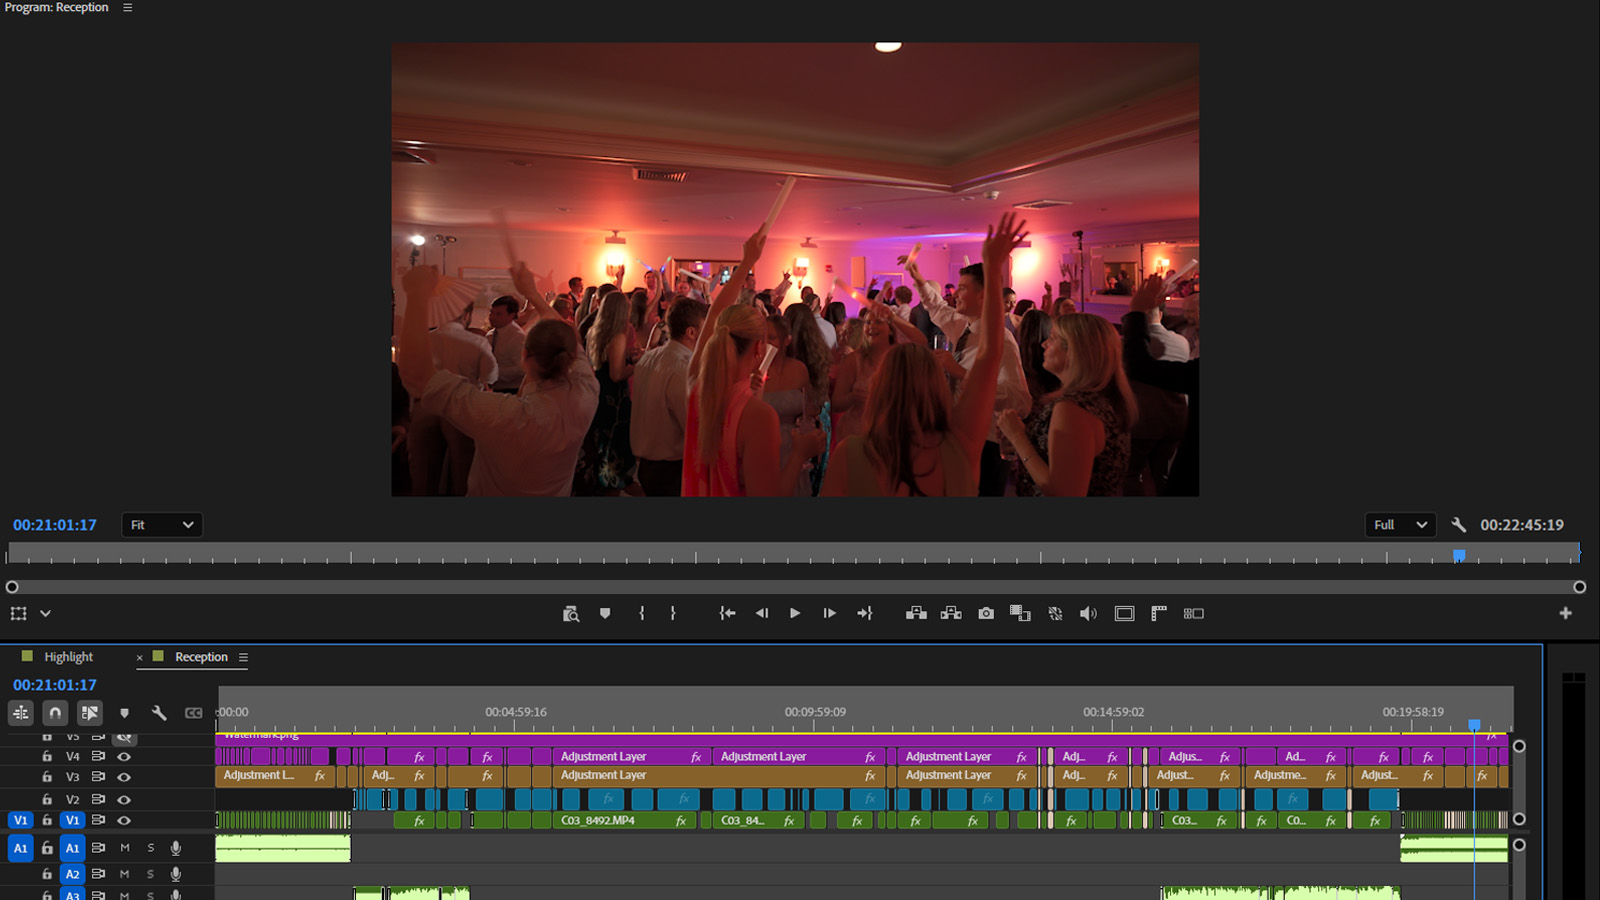Add a marker in the timeline panel
This screenshot has height=900, width=1600.
[x=124, y=713]
